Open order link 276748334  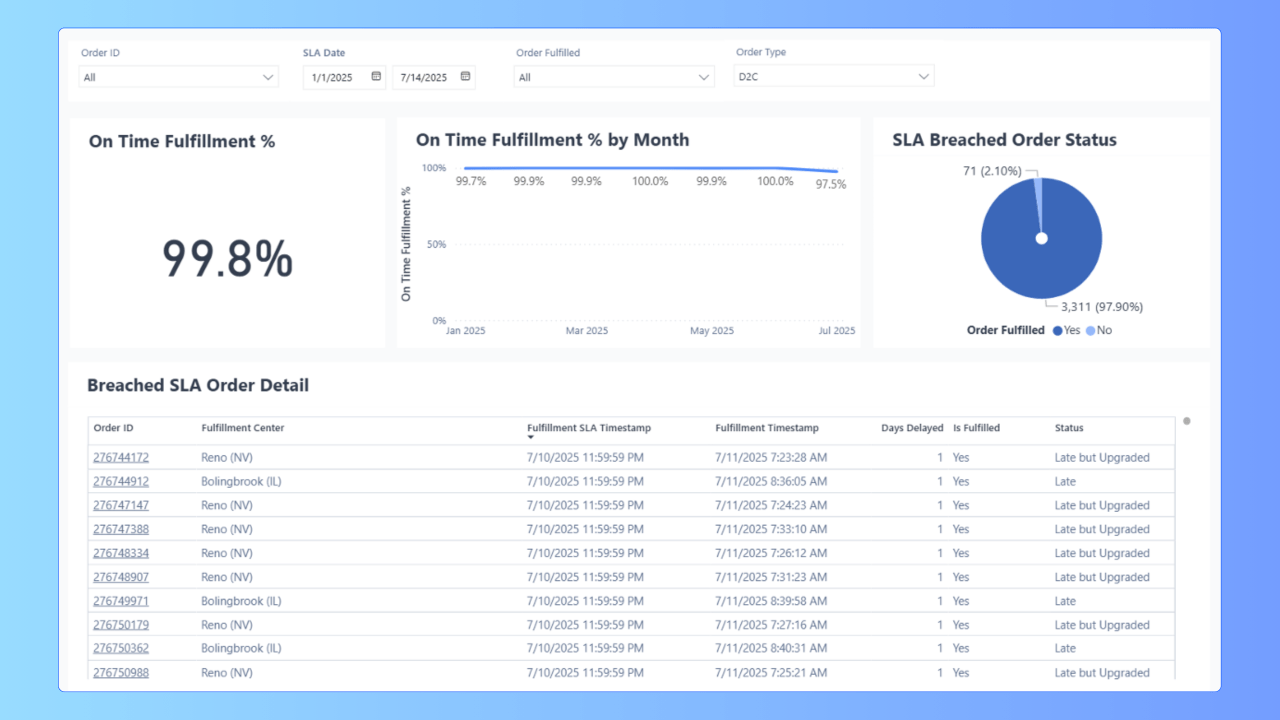(121, 553)
